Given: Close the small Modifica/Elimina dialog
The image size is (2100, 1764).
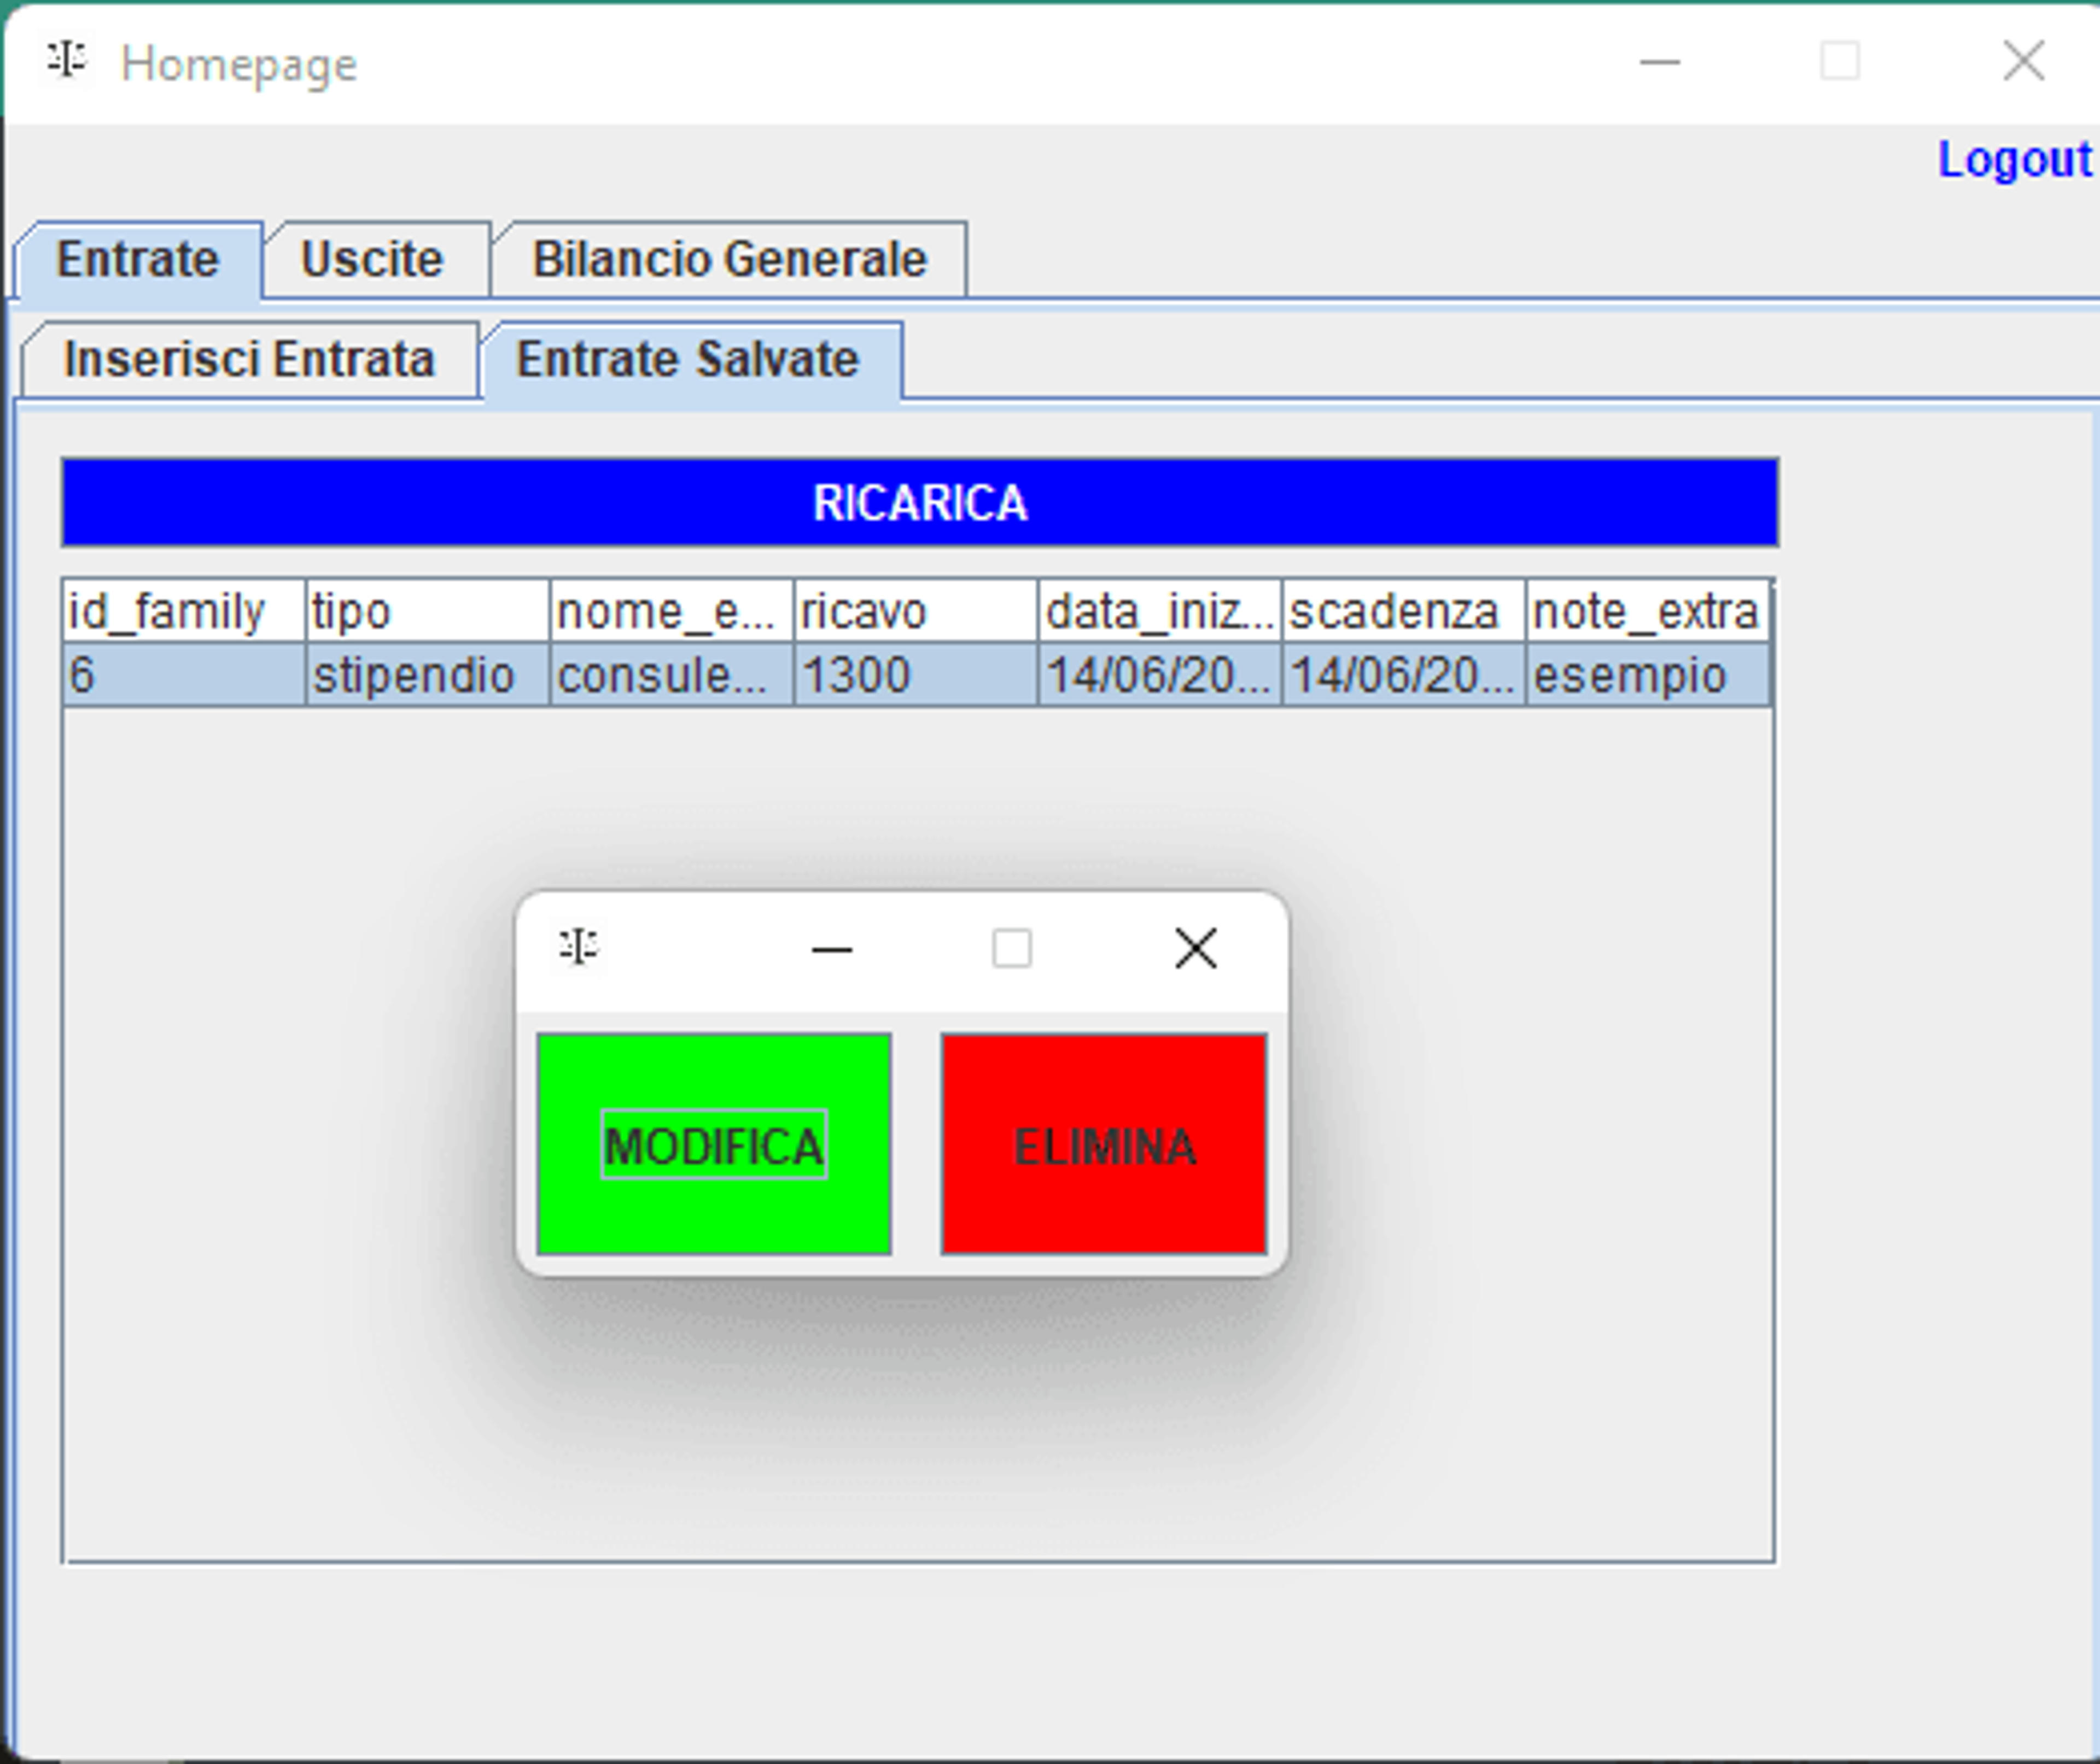Looking at the screenshot, I should [1195, 948].
